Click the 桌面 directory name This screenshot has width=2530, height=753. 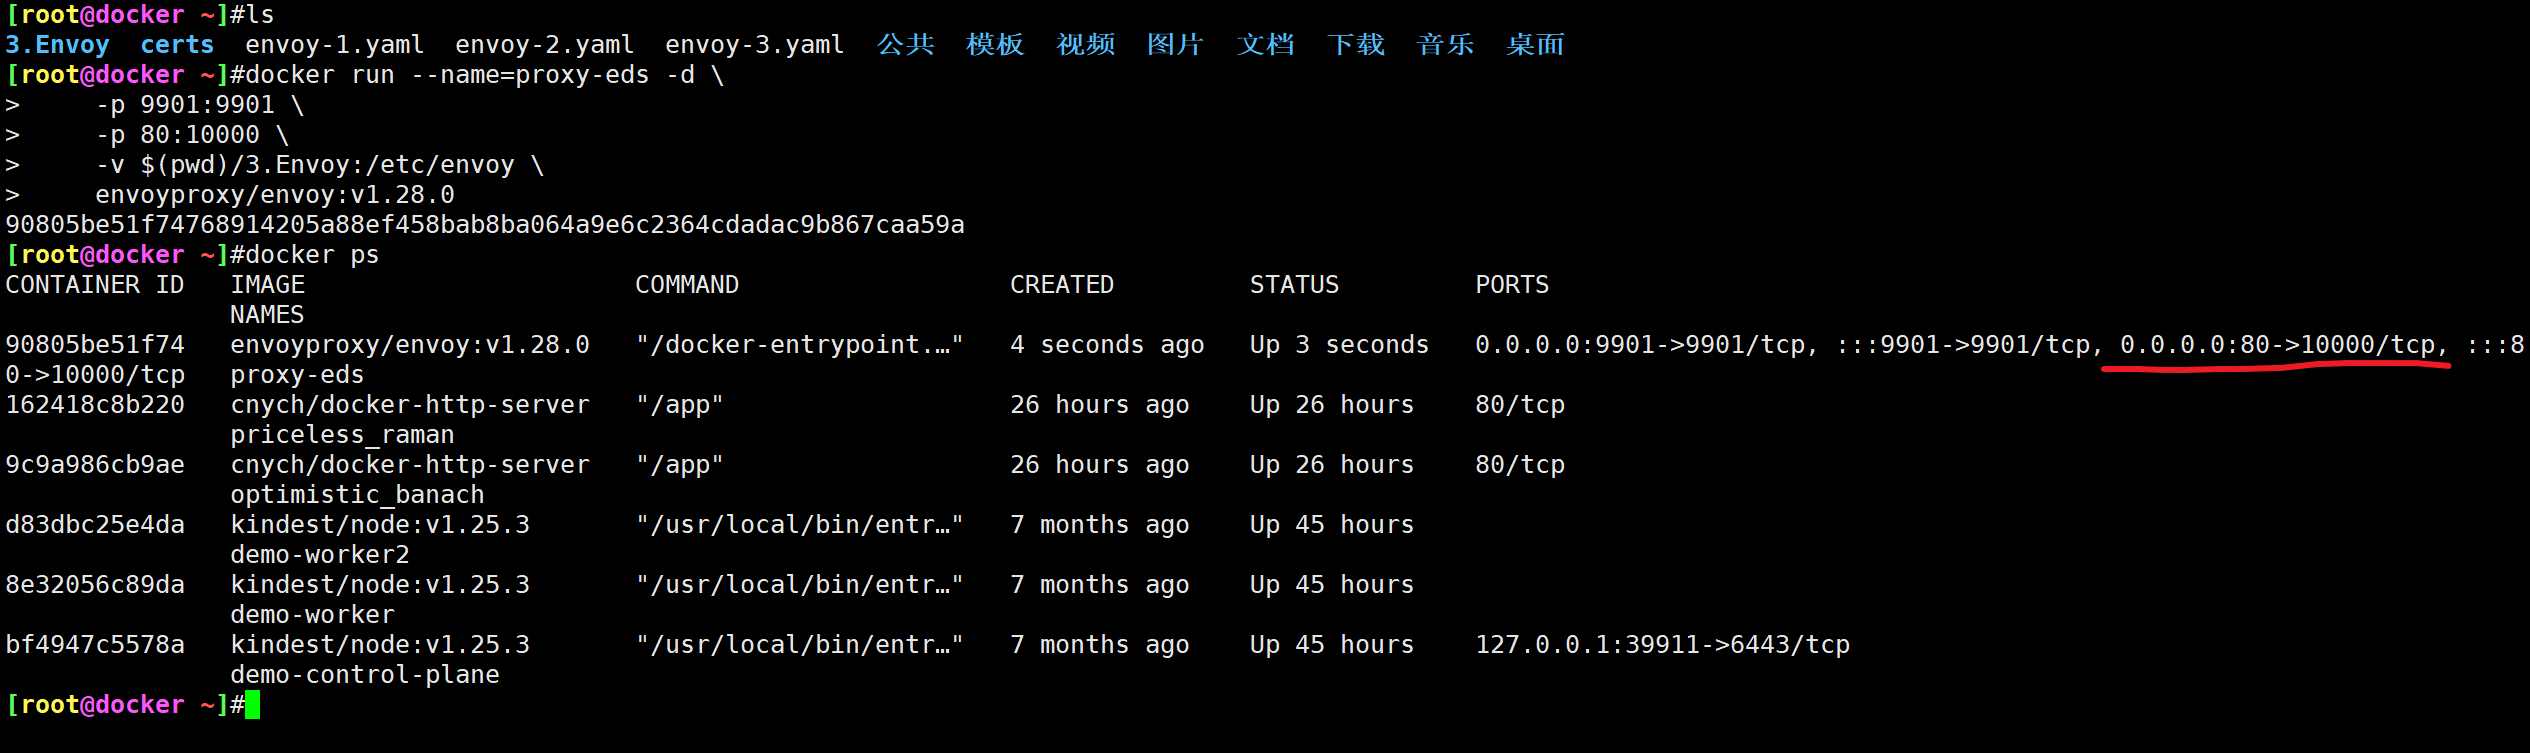coord(1536,45)
